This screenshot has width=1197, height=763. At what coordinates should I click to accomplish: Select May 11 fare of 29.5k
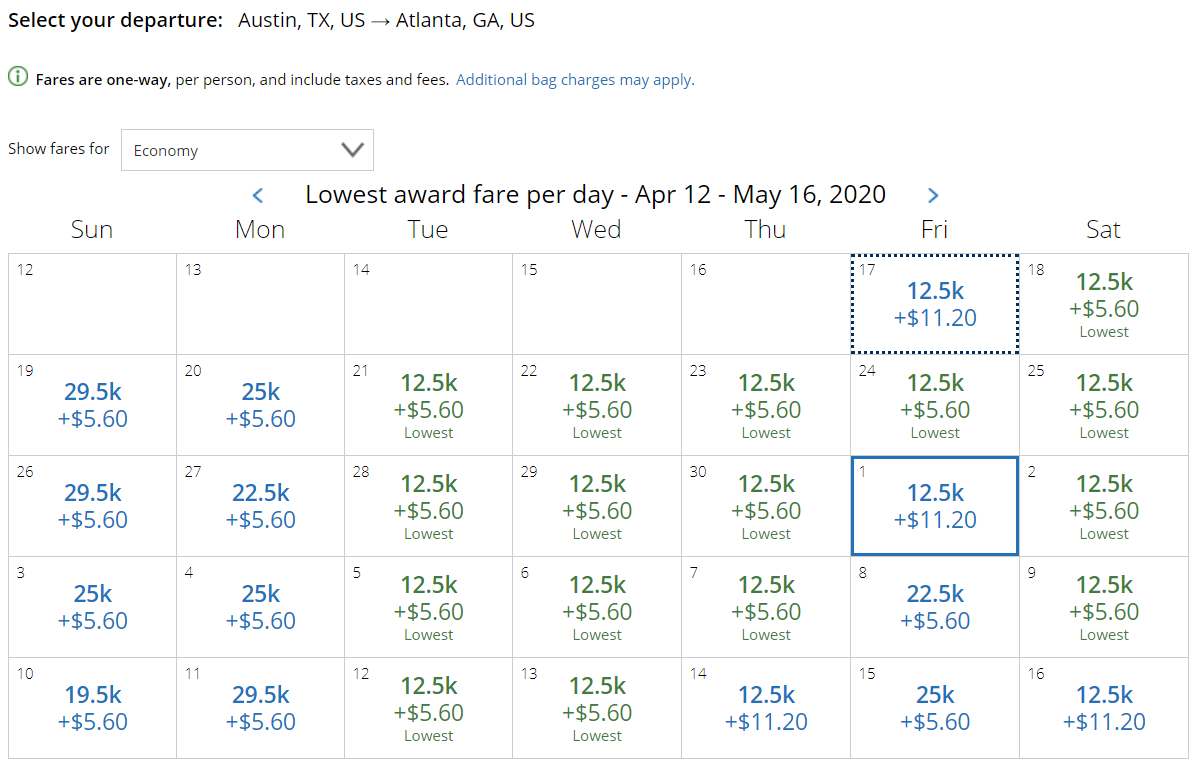(x=260, y=708)
